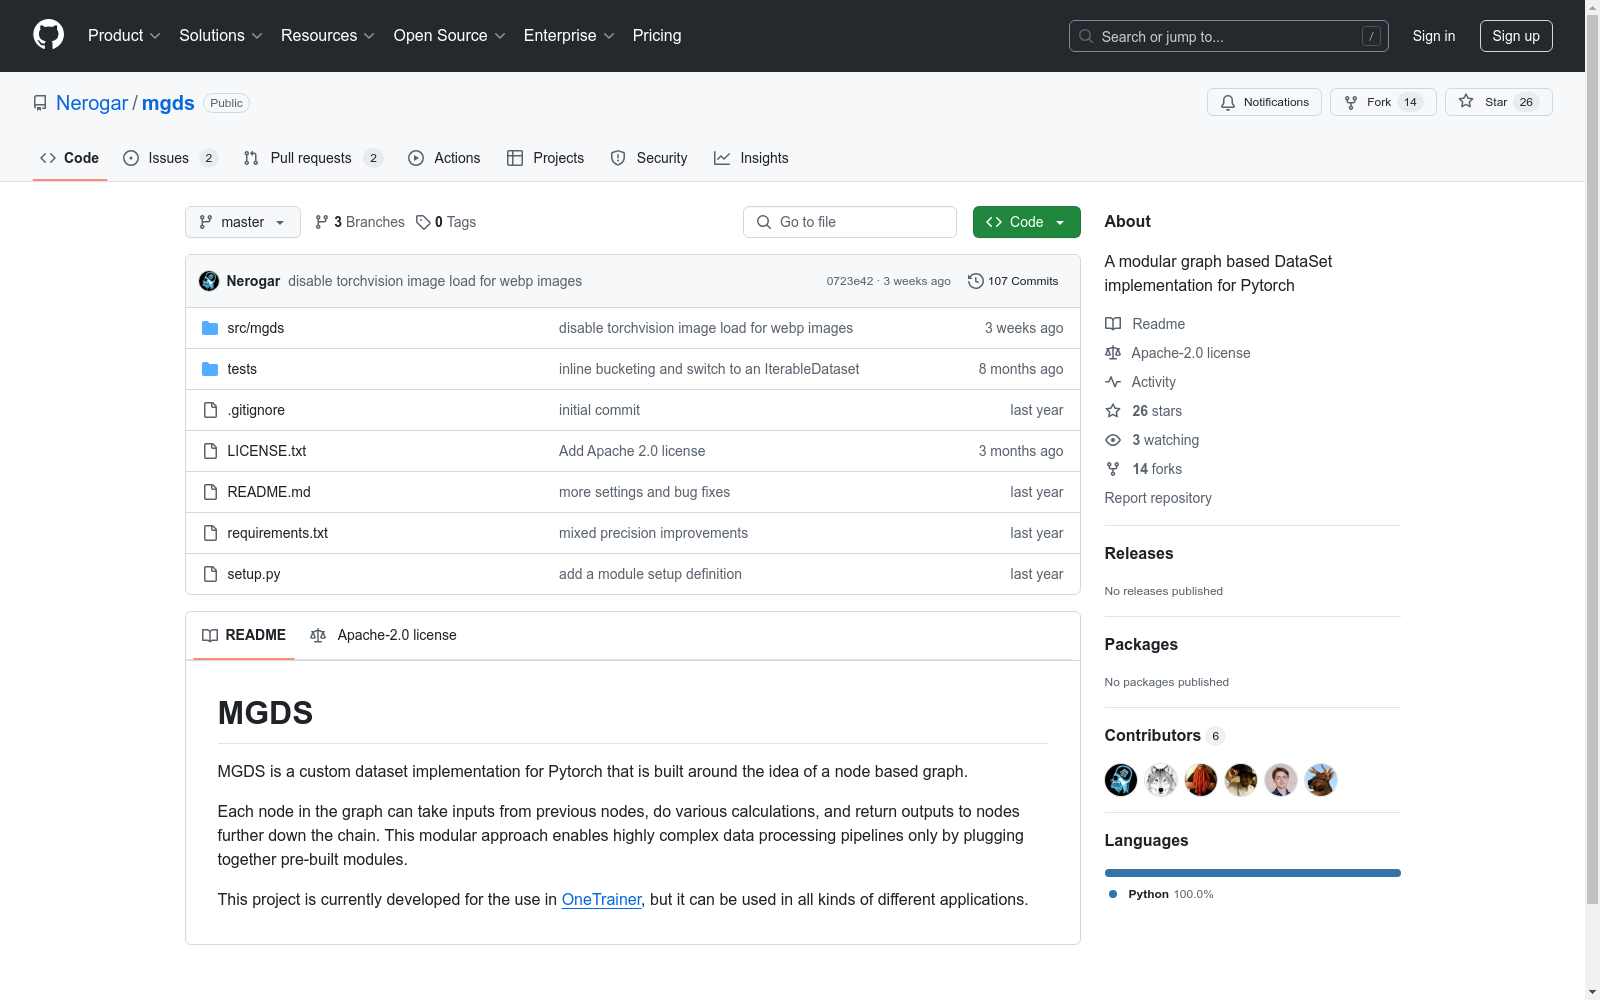1600x1000 pixels.
Task: Click the Branches git-branch icon
Action: tap(322, 222)
